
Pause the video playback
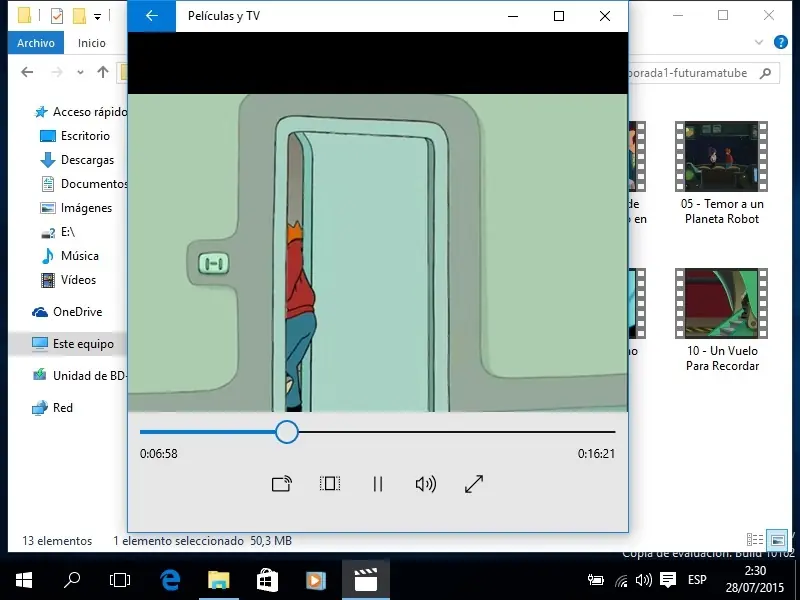click(x=378, y=484)
